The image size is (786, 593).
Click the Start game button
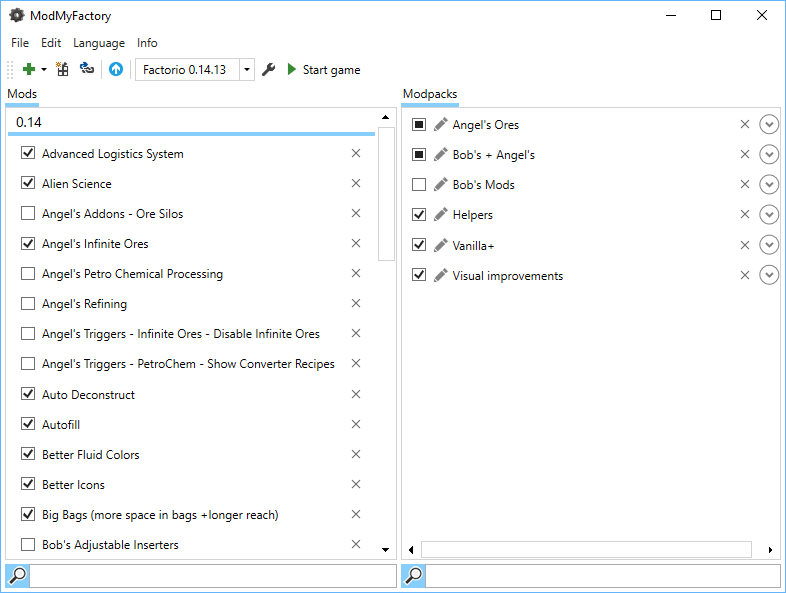pos(324,70)
